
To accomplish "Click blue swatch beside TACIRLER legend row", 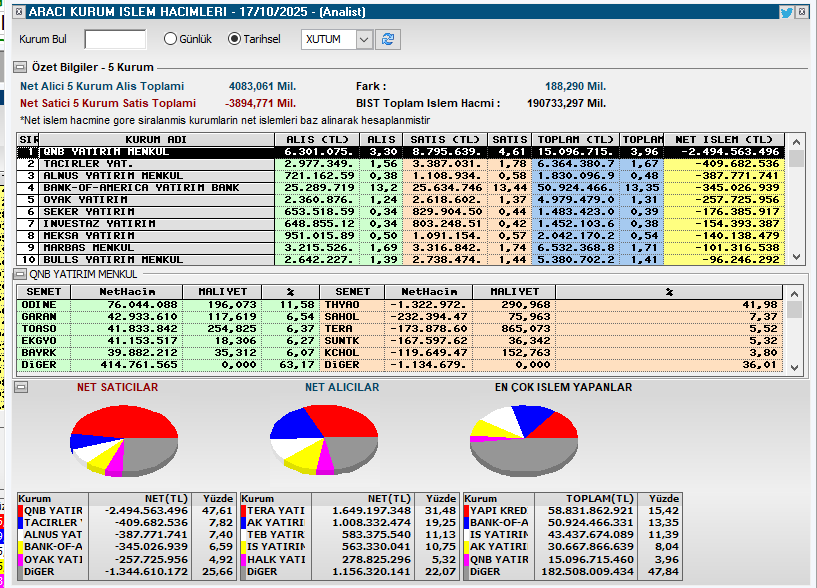I will point(20,523).
